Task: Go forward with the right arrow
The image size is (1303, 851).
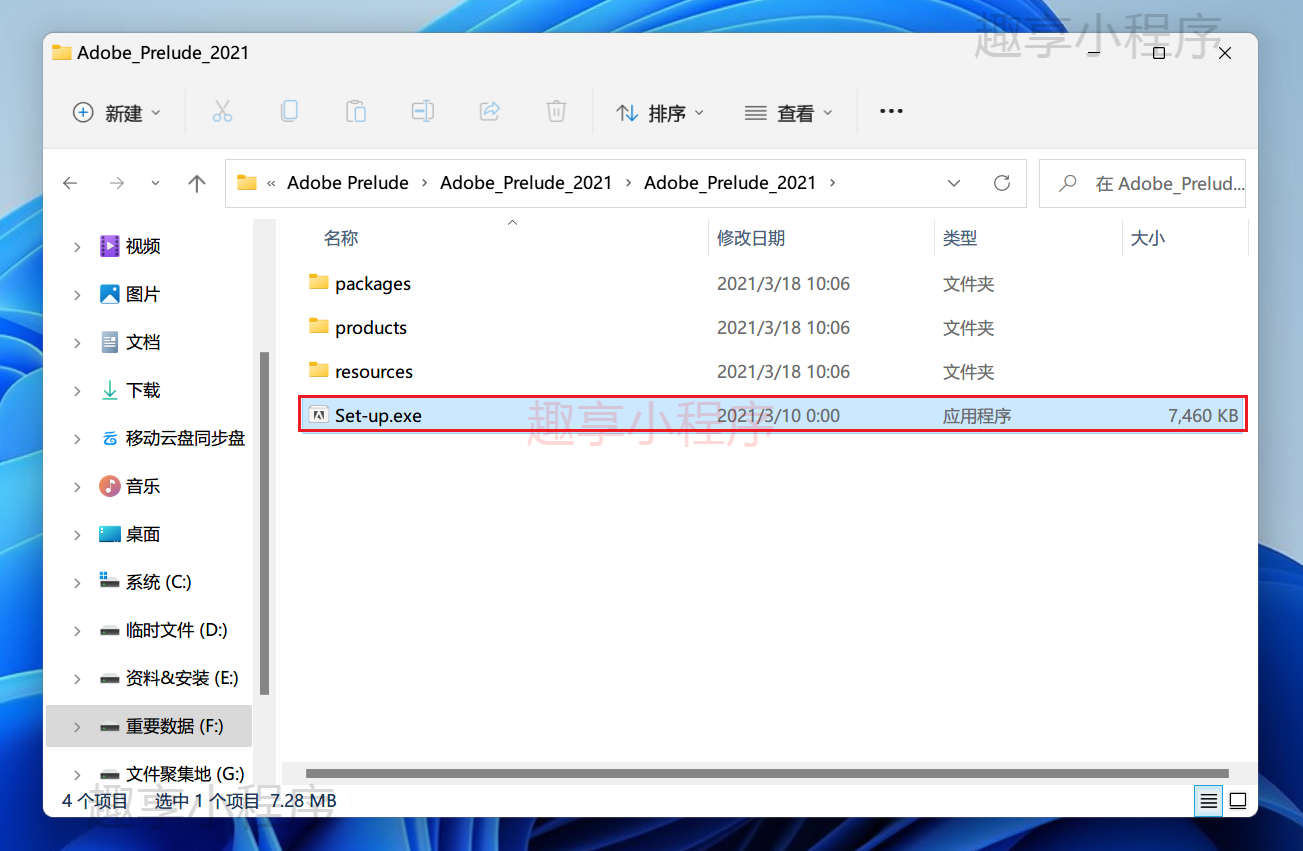Action: pos(117,183)
